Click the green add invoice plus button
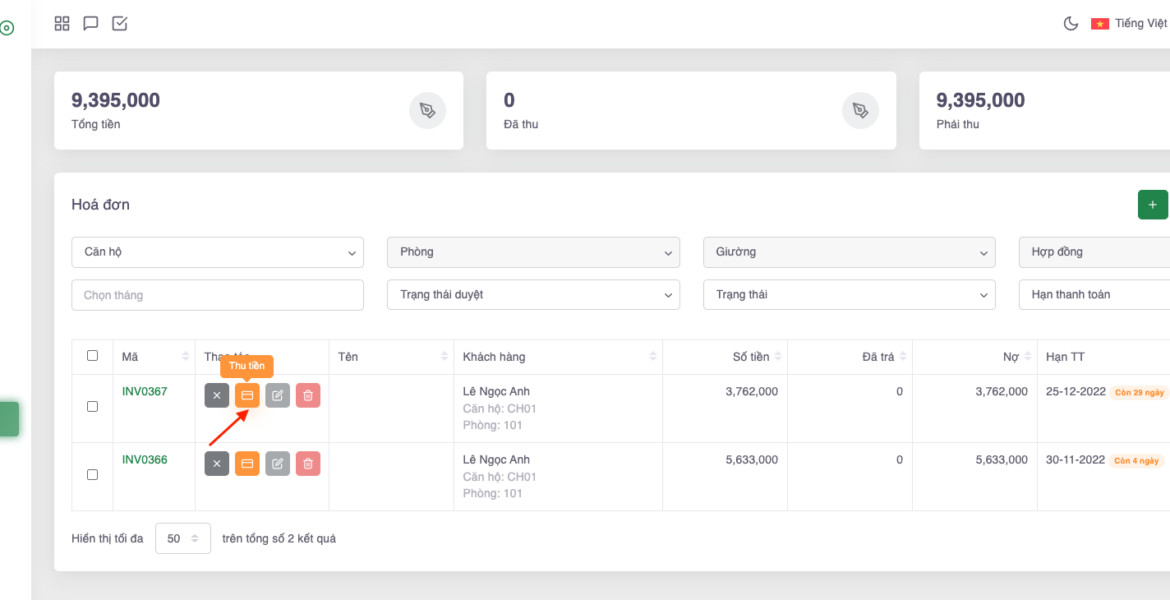Image resolution: width=1170 pixels, height=600 pixels. (x=1152, y=204)
